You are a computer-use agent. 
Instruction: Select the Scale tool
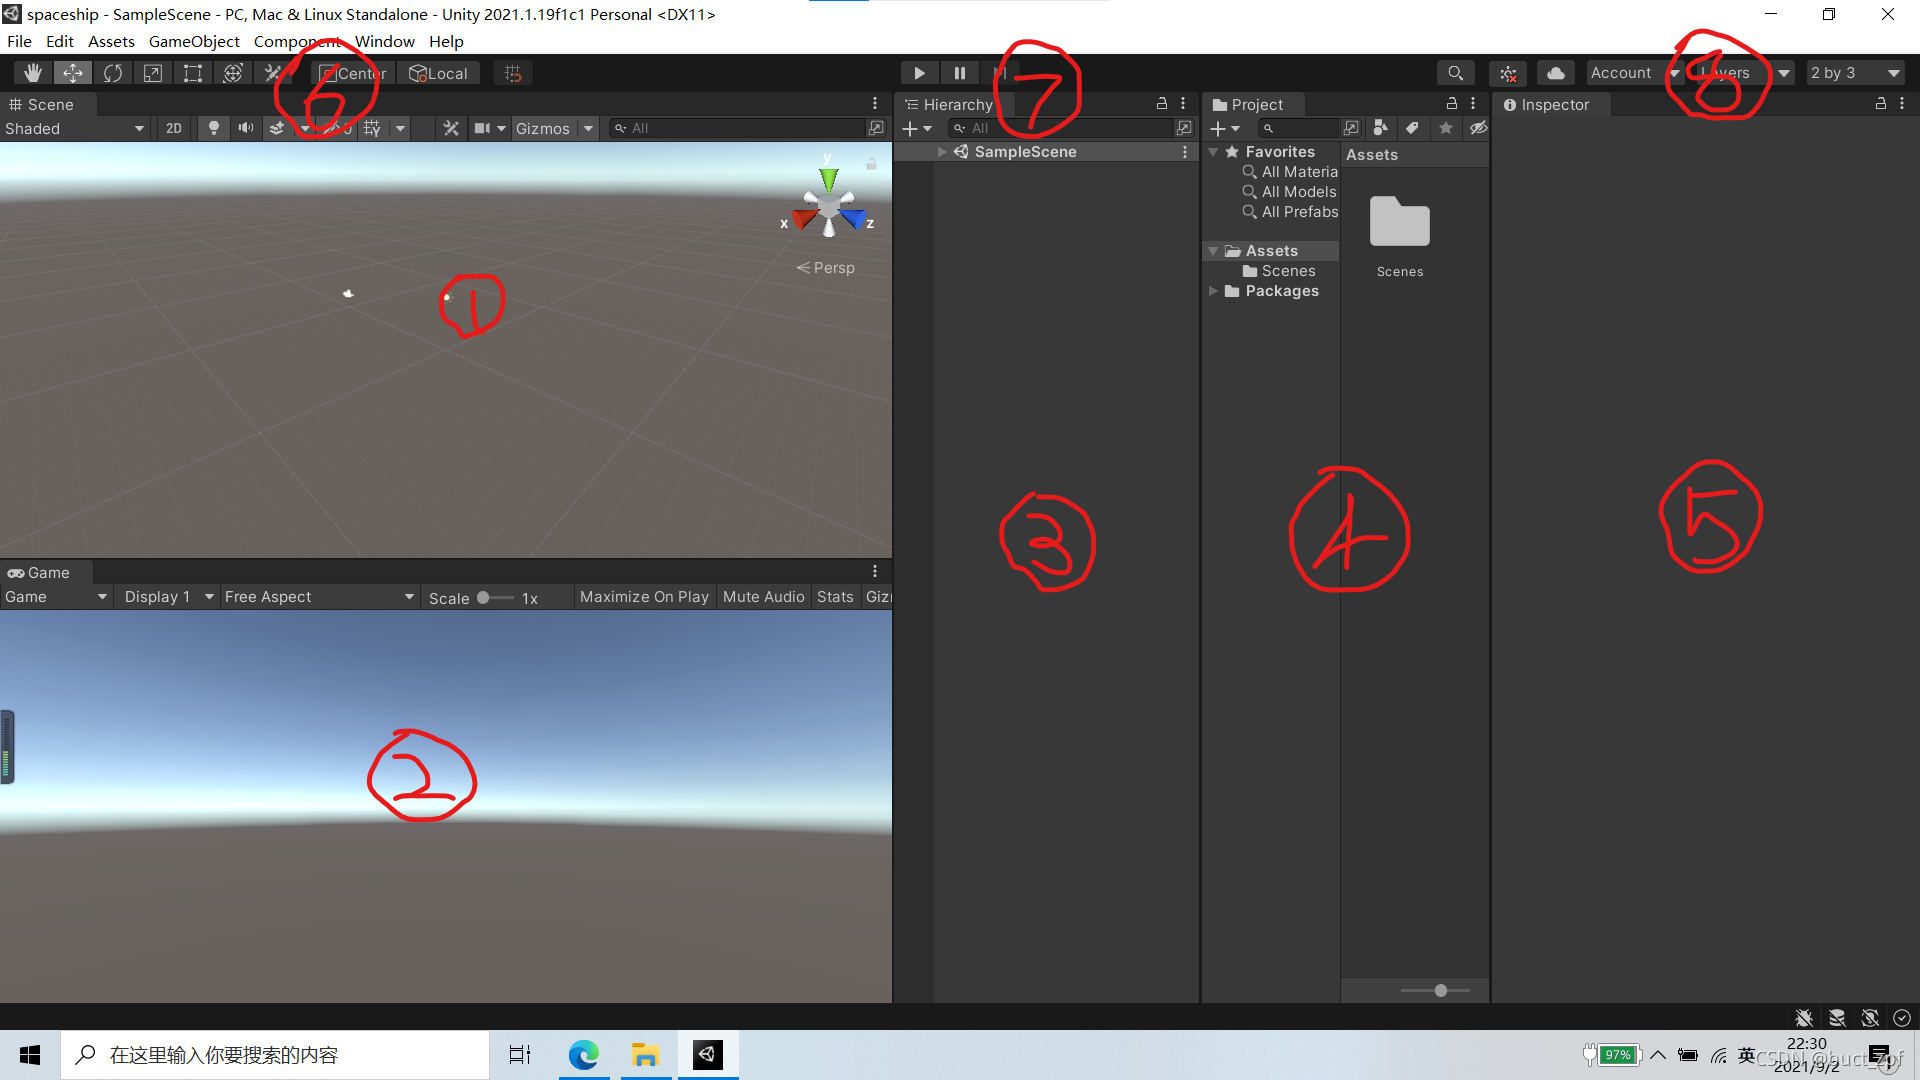click(x=153, y=73)
